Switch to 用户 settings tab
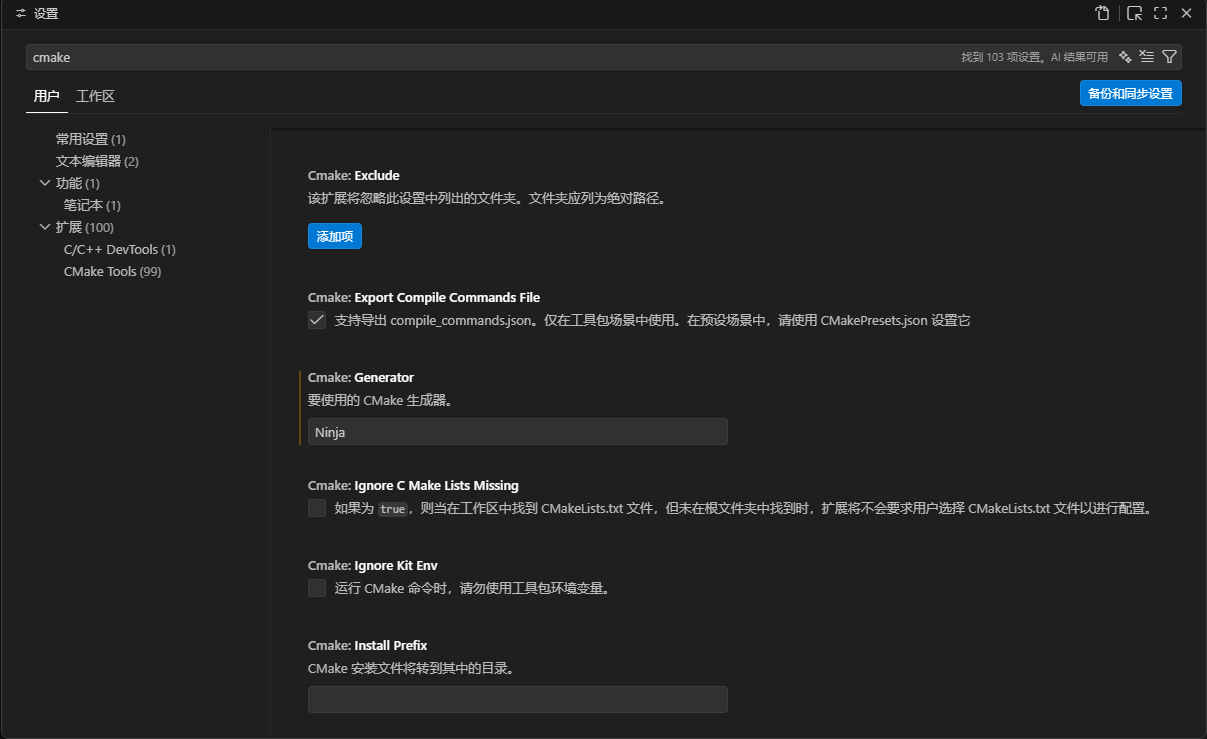Image resolution: width=1207 pixels, height=739 pixels. point(46,96)
